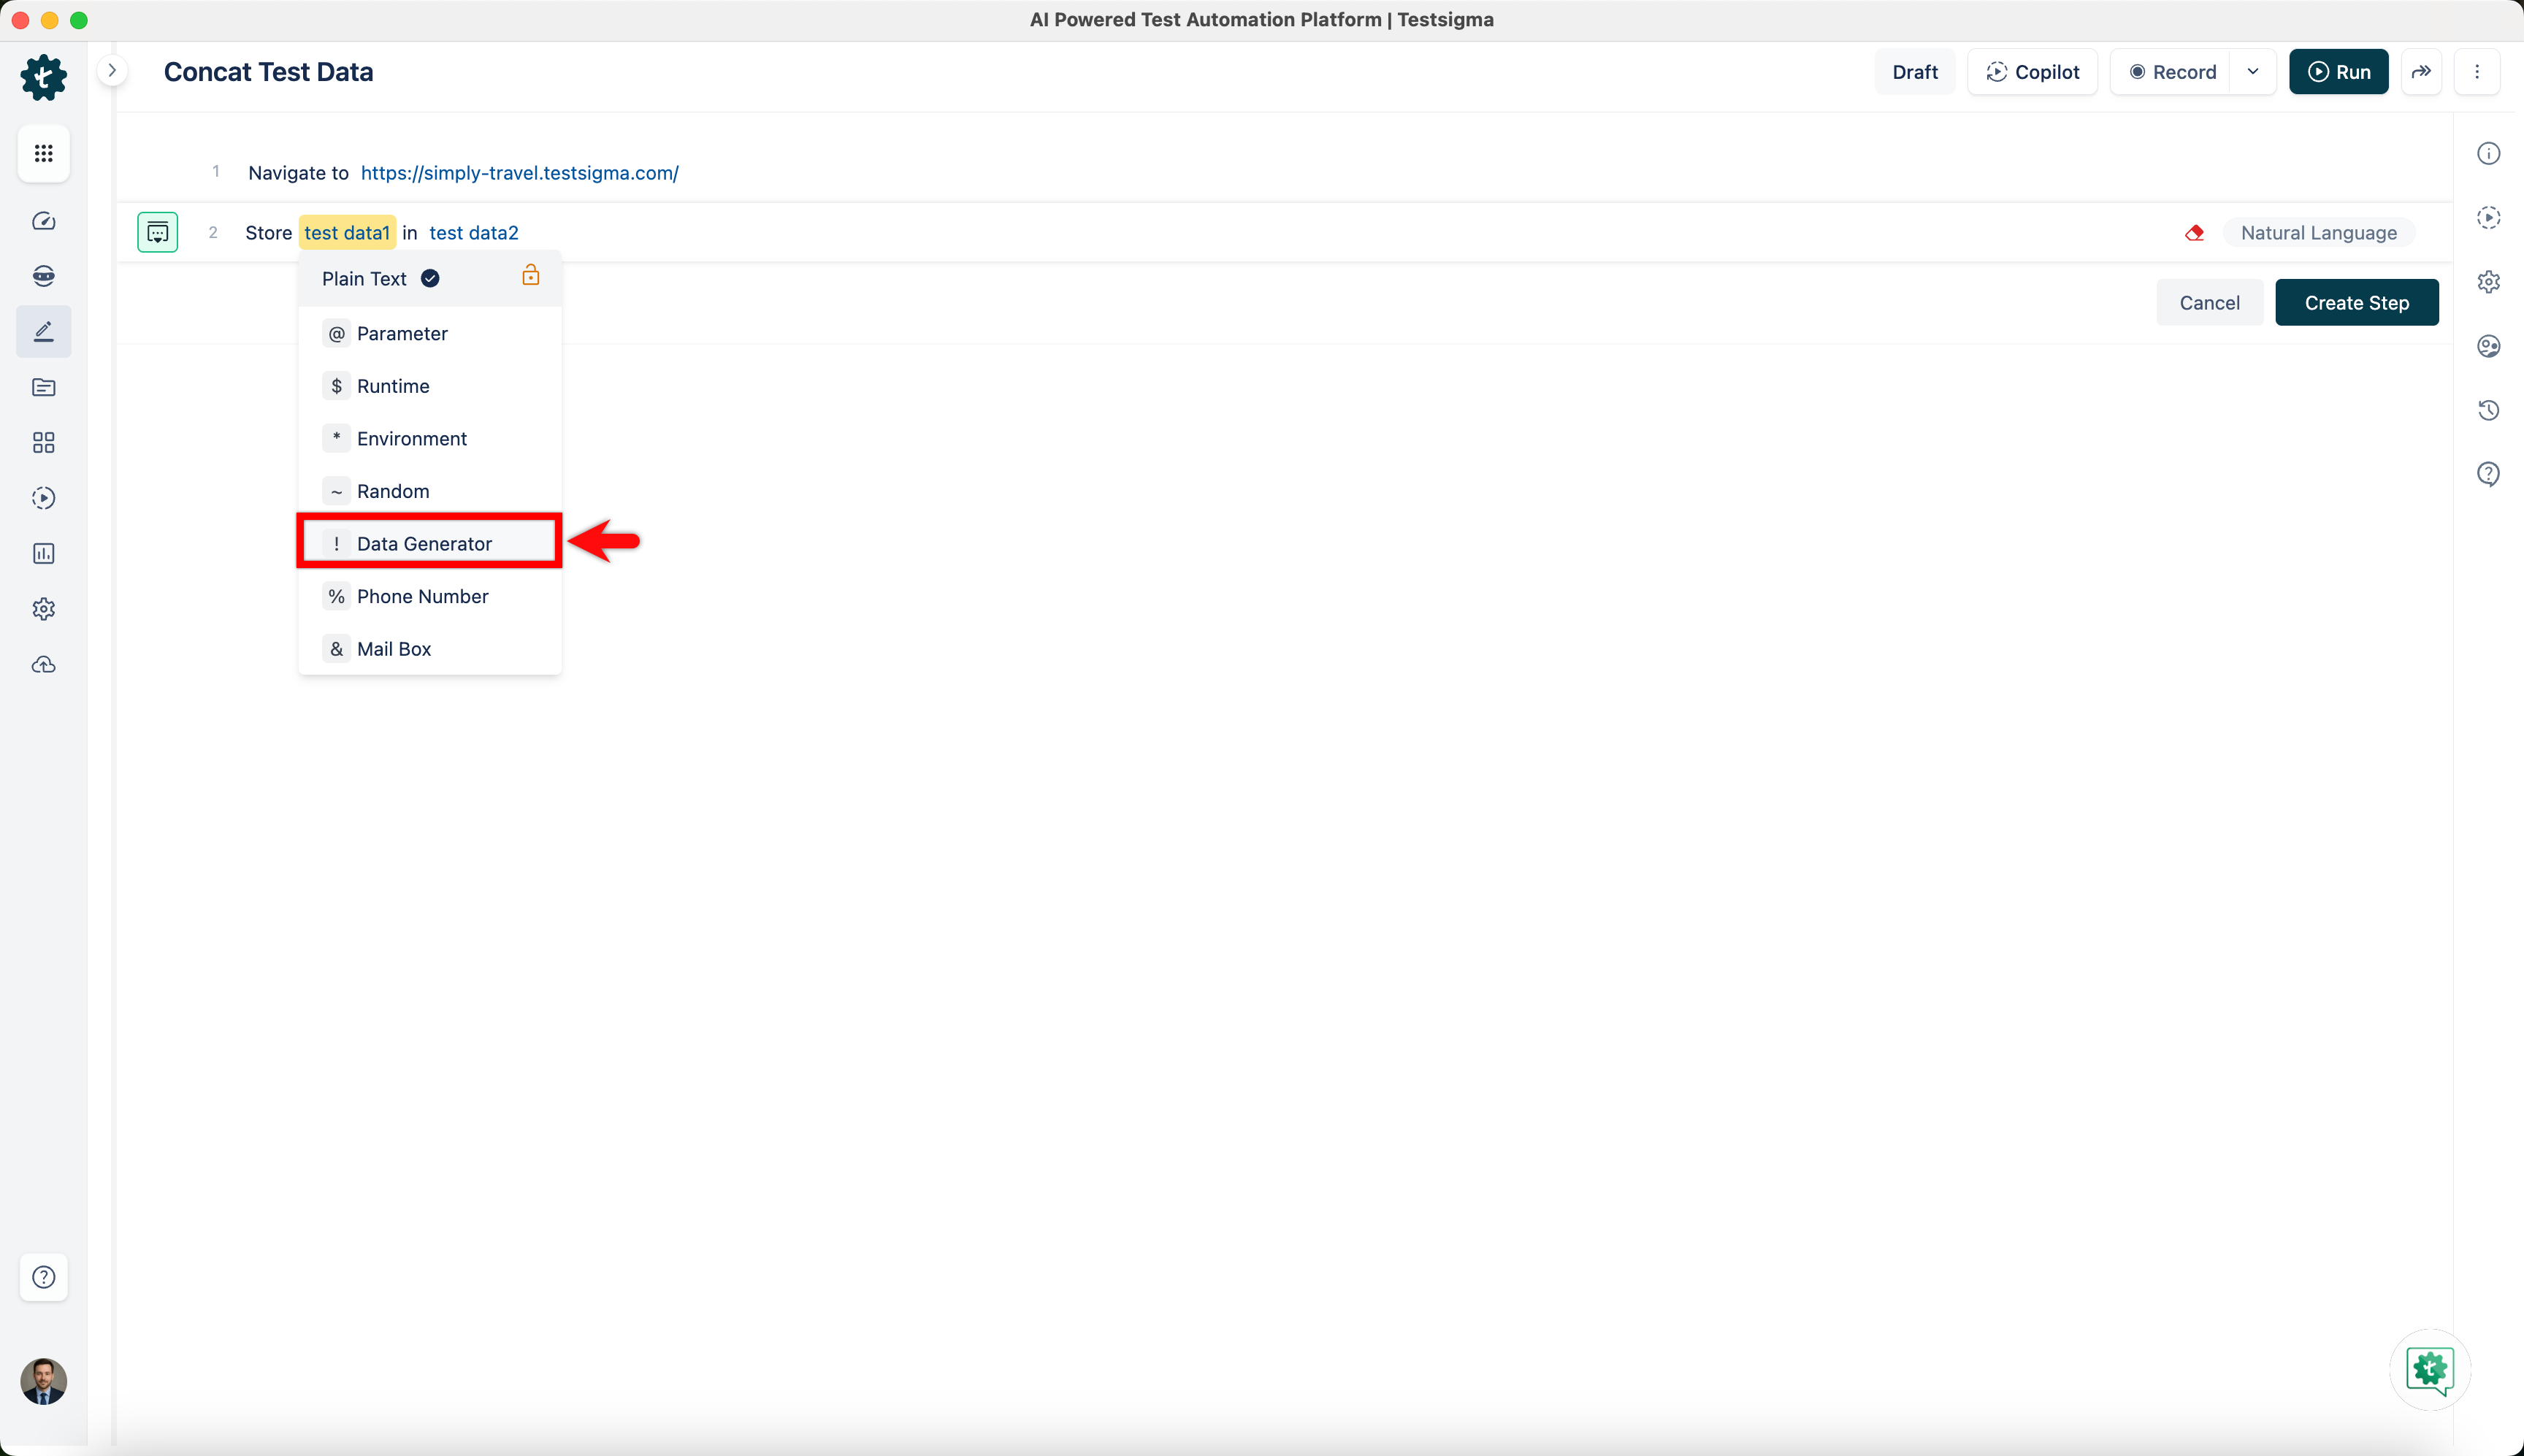
Task: Toggle the Natural Language mode pill
Action: (x=2318, y=233)
